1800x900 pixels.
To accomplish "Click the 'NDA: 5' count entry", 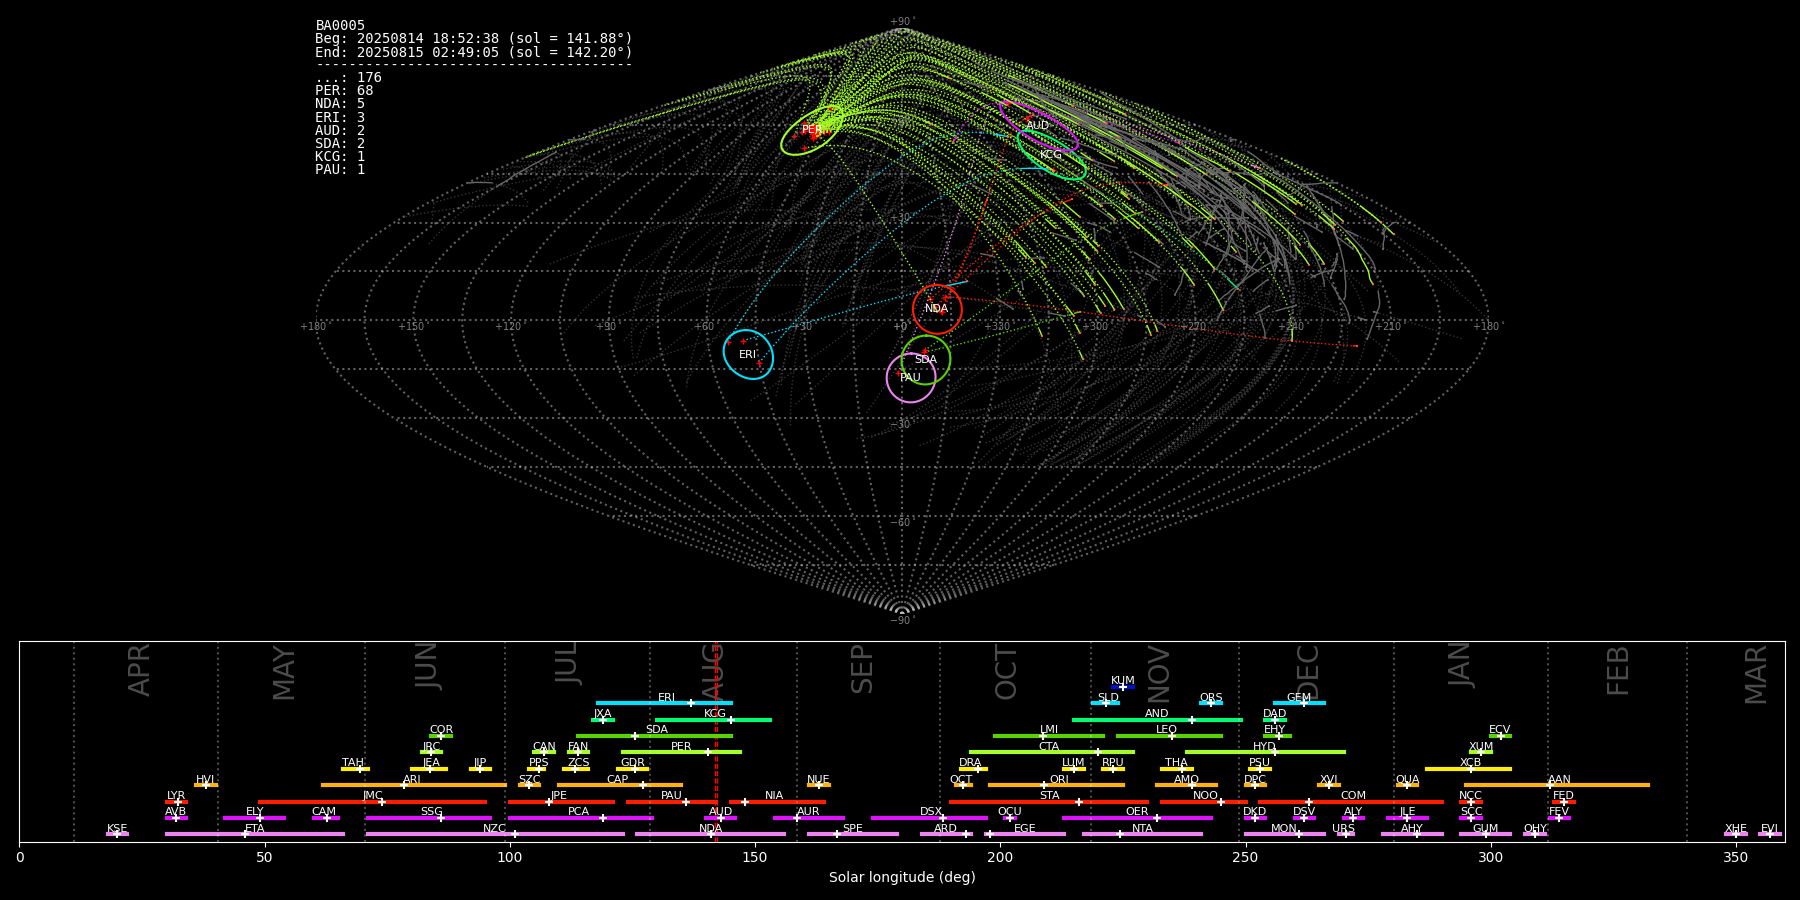I will (x=340, y=104).
